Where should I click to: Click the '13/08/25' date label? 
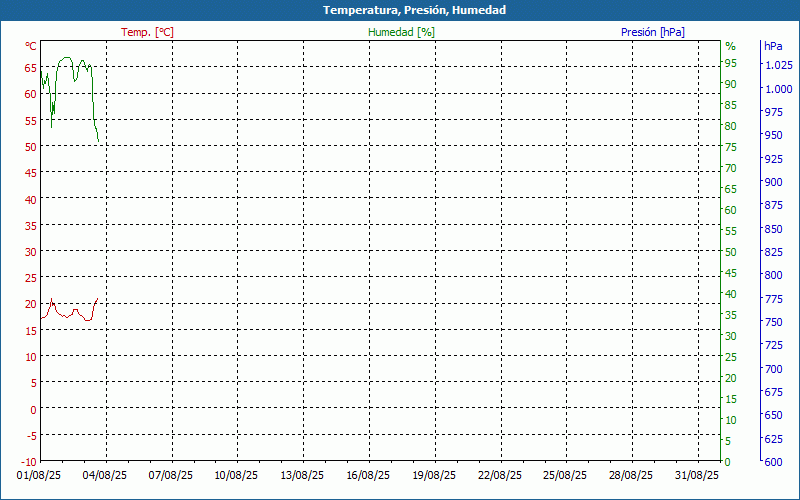coord(302,476)
